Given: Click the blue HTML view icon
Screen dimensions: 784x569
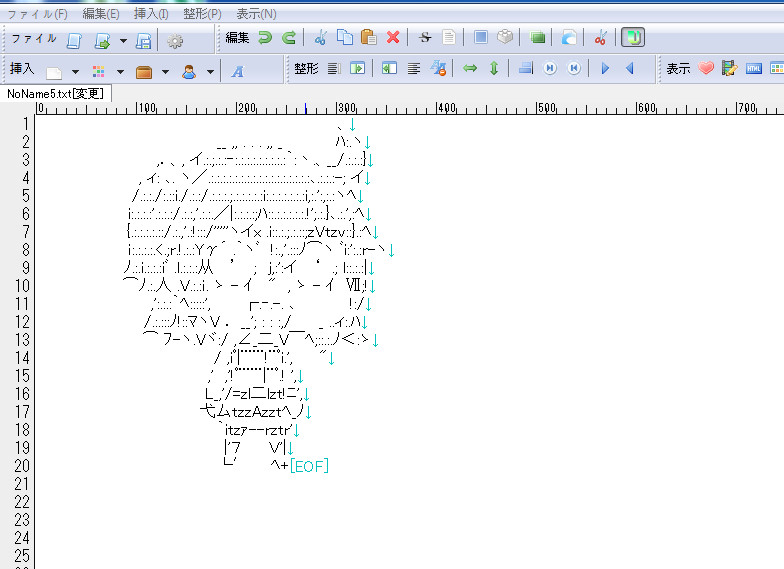Looking at the screenshot, I should click(x=753, y=69).
